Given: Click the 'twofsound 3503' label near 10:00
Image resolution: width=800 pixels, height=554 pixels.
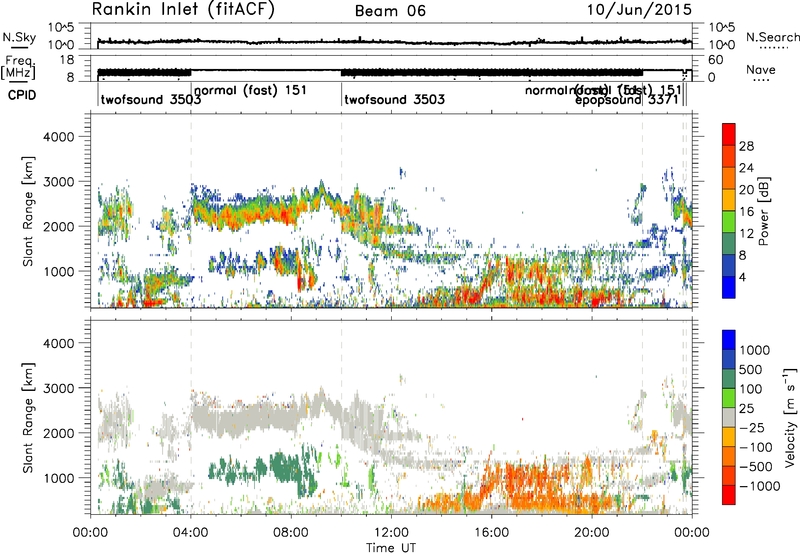Looking at the screenshot, I should click(x=394, y=99).
